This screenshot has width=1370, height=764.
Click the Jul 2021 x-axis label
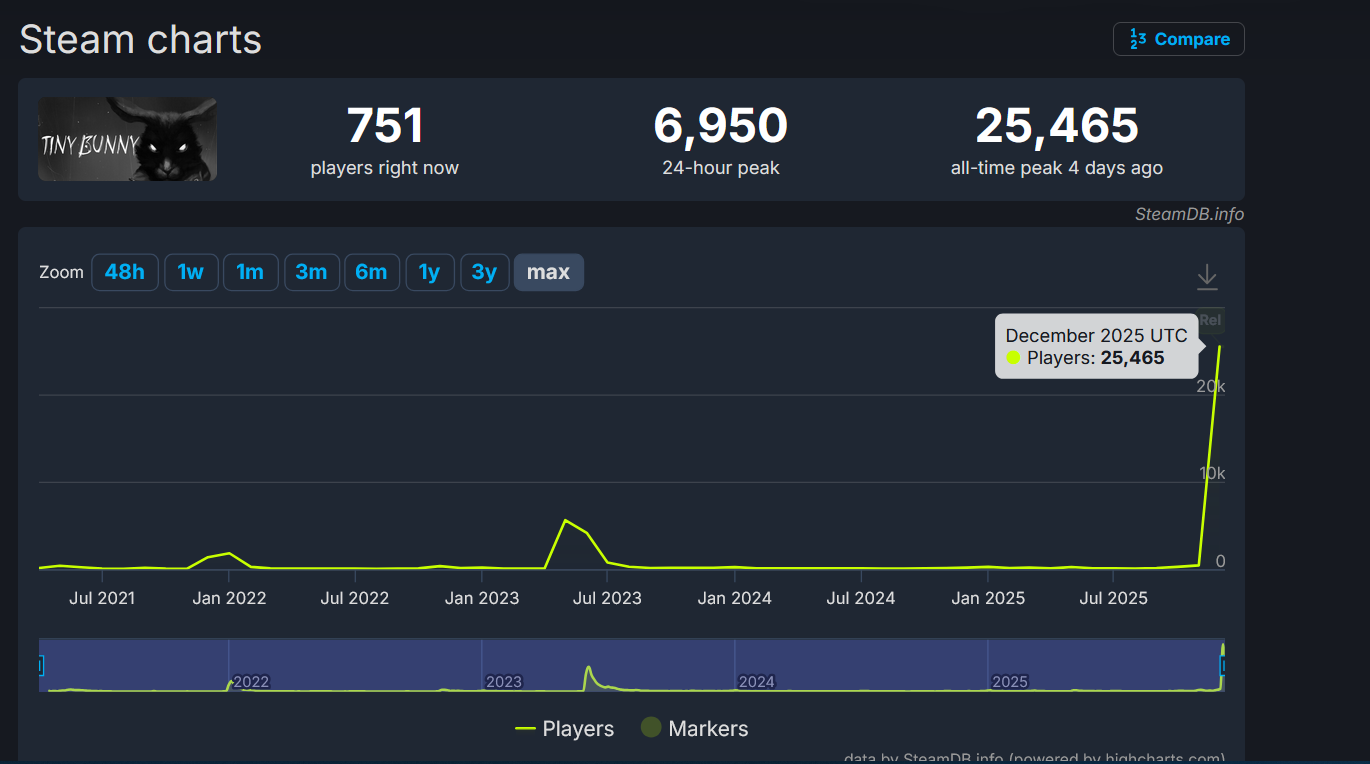102,598
